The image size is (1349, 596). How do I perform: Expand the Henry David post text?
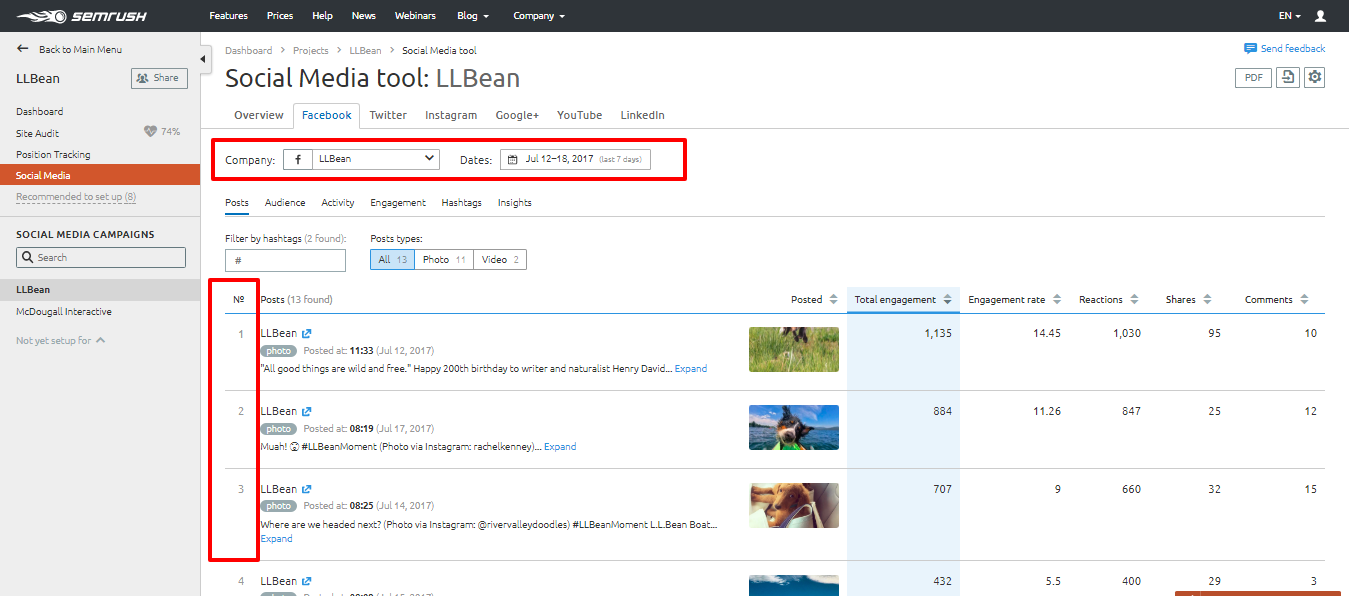pos(691,369)
